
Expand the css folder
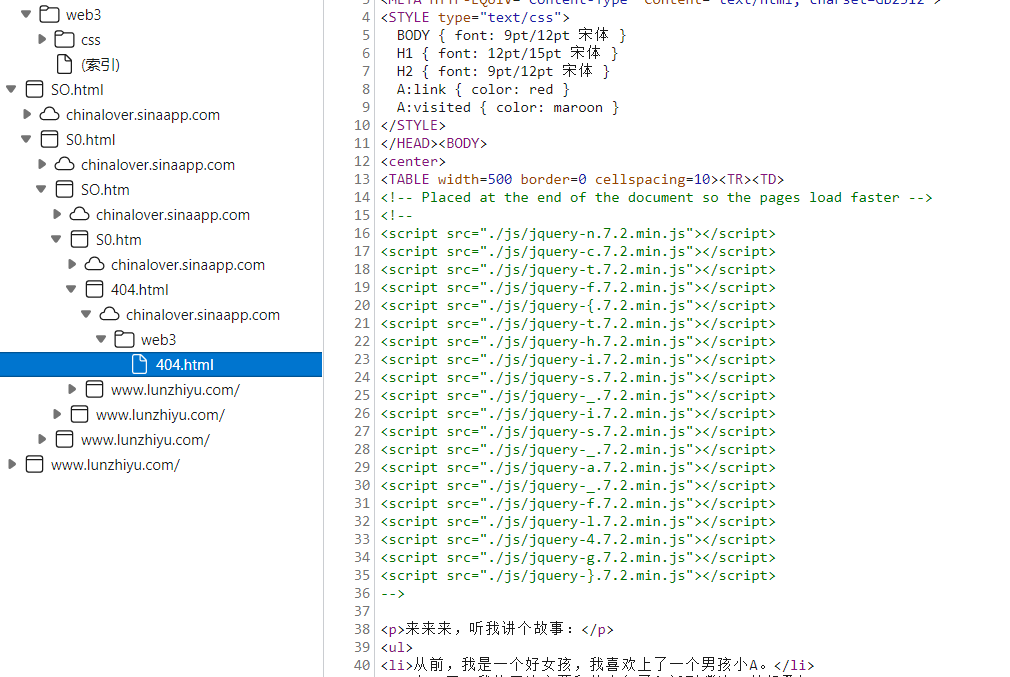click(x=42, y=39)
